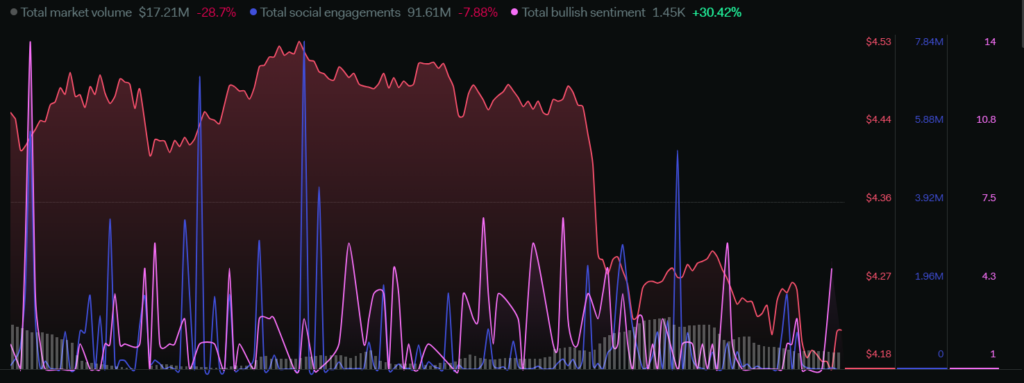The height and width of the screenshot is (383, 1024).
Task: Click the $17.21M market volume value
Action: click(164, 12)
